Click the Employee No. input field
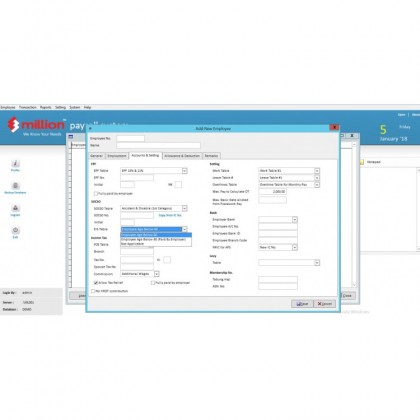The image size is (420, 420). 131,138
